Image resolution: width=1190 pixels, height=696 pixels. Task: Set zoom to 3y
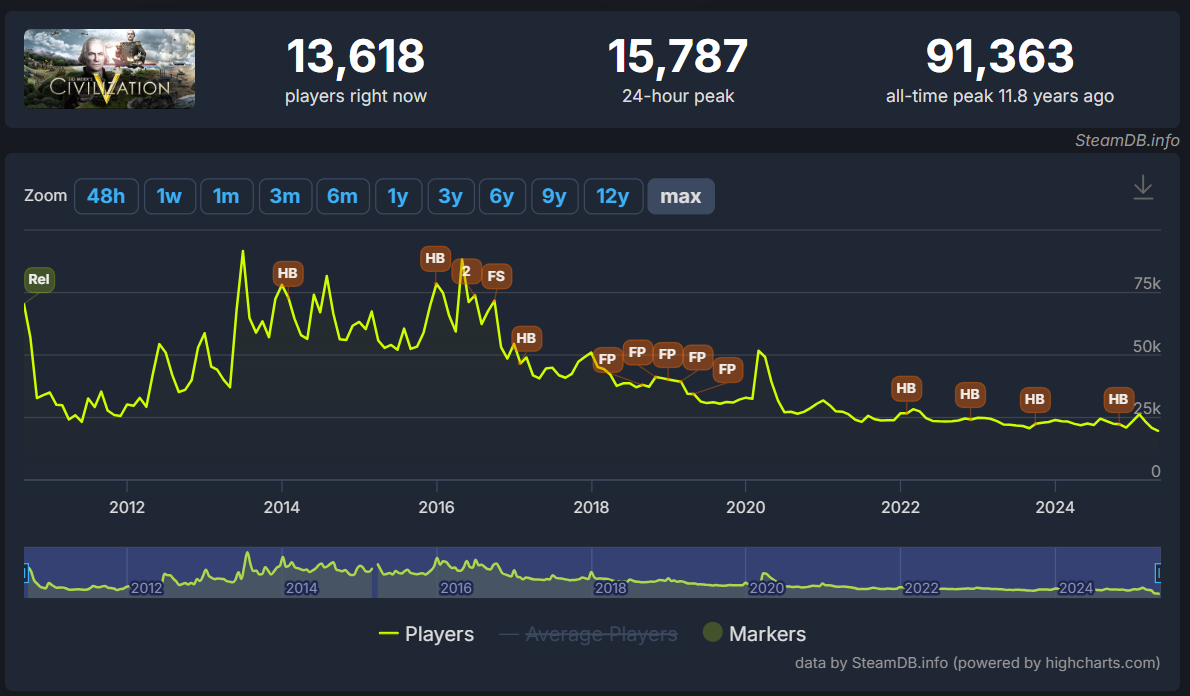point(451,197)
